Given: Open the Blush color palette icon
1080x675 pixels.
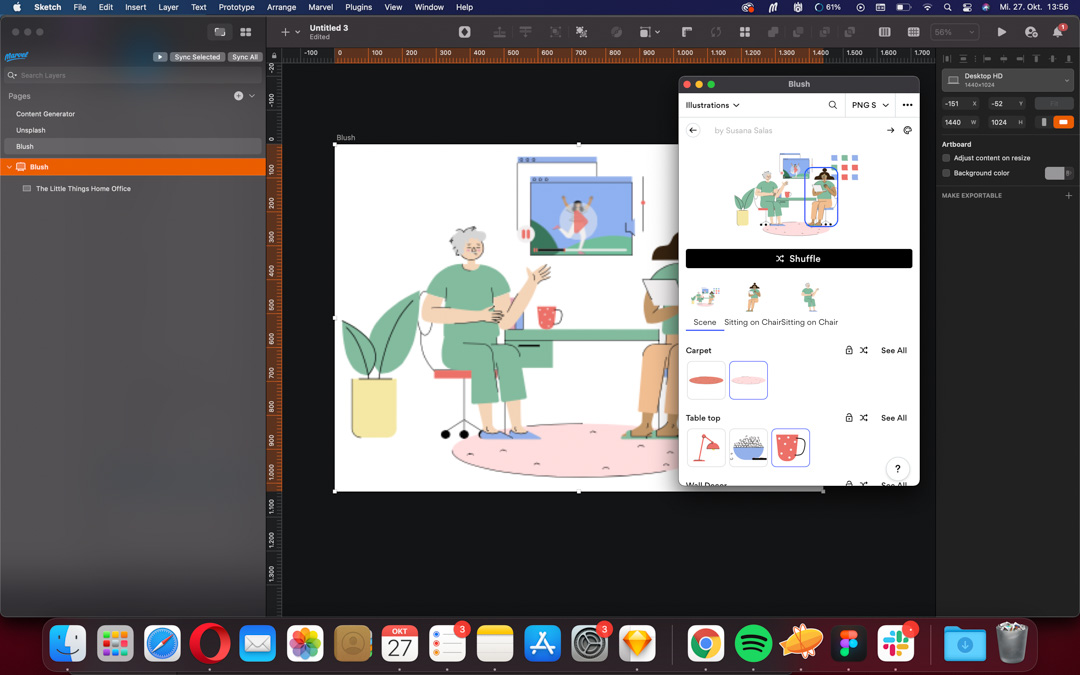Looking at the screenshot, I should 907,130.
